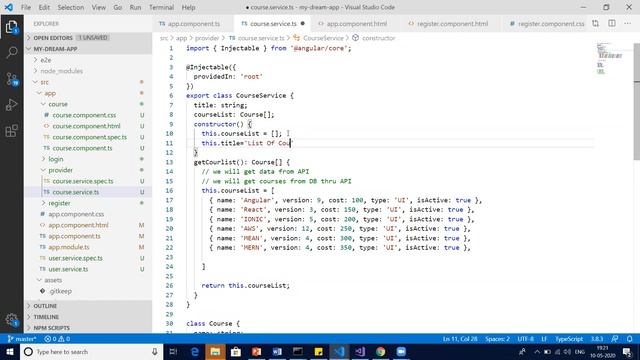
Task: Open the Help menu
Action: pos(188,7)
